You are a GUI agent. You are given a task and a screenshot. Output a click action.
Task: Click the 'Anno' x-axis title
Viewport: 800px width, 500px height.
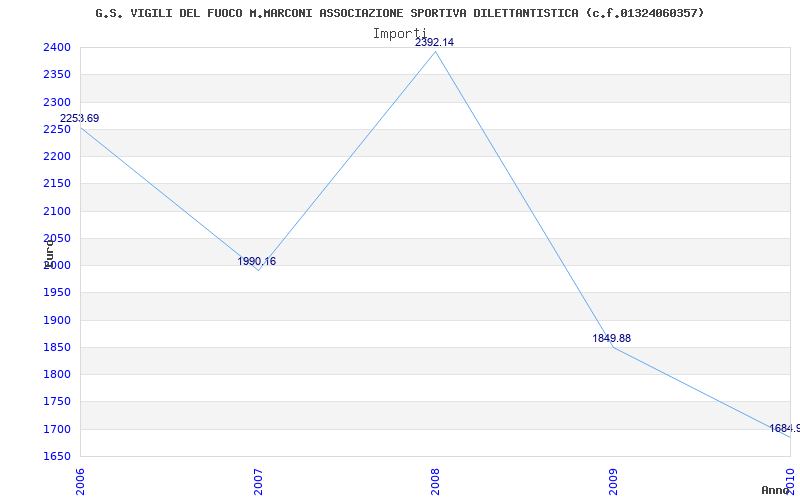coord(775,490)
